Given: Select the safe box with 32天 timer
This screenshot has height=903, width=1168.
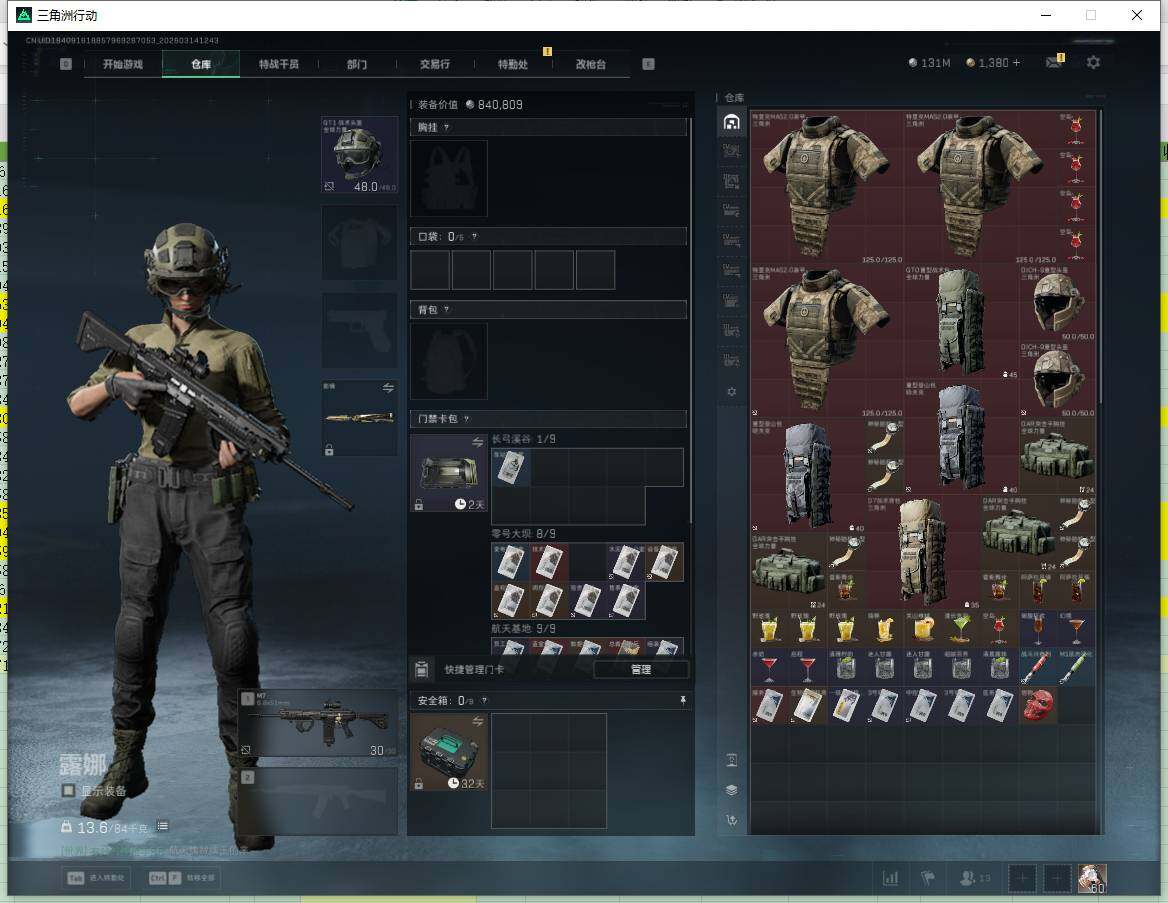Looking at the screenshot, I should (x=449, y=752).
